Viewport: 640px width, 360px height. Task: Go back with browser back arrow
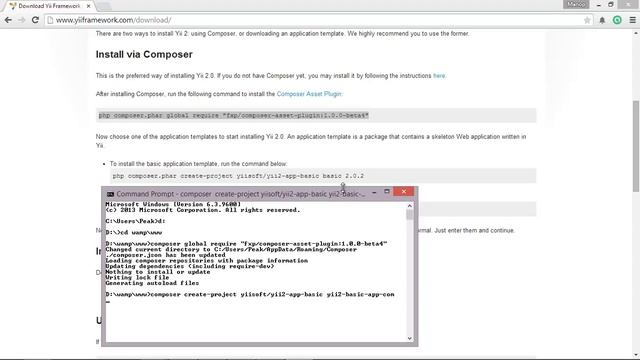coord(8,20)
